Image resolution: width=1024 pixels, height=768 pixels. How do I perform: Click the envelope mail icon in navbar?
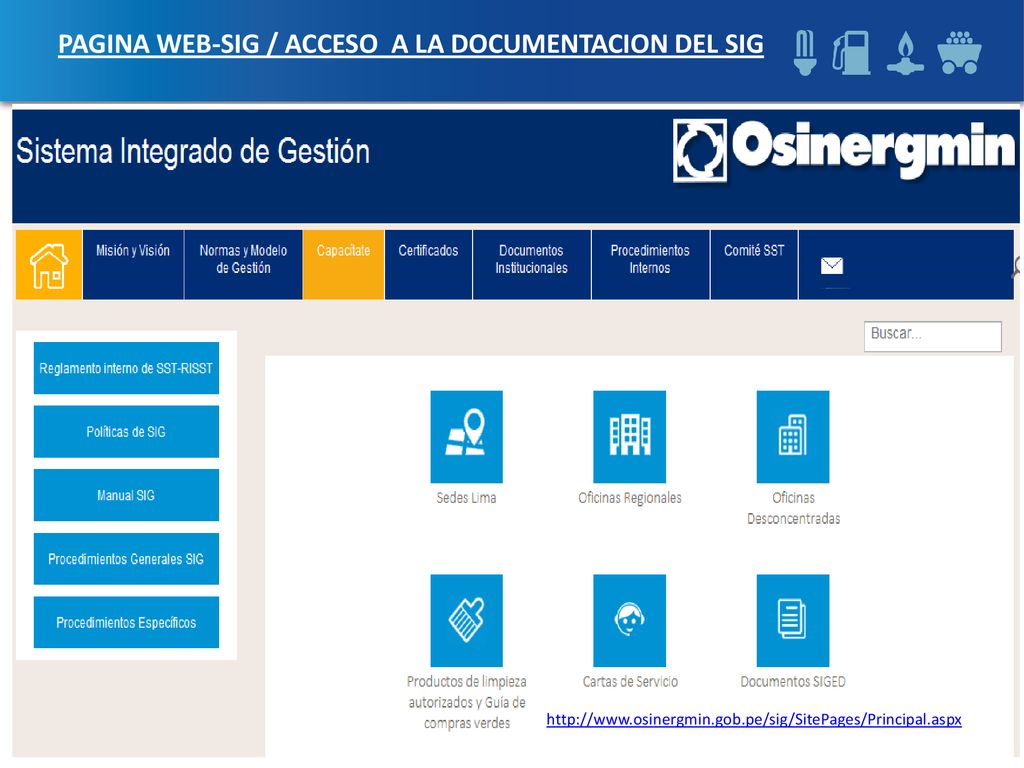(831, 265)
